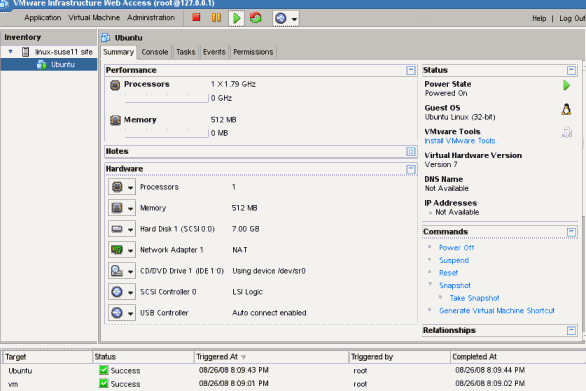Open Network Adapter 1 dropdown arrow
Image resolution: width=586 pixels, height=391 pixels.
(130, 250)
